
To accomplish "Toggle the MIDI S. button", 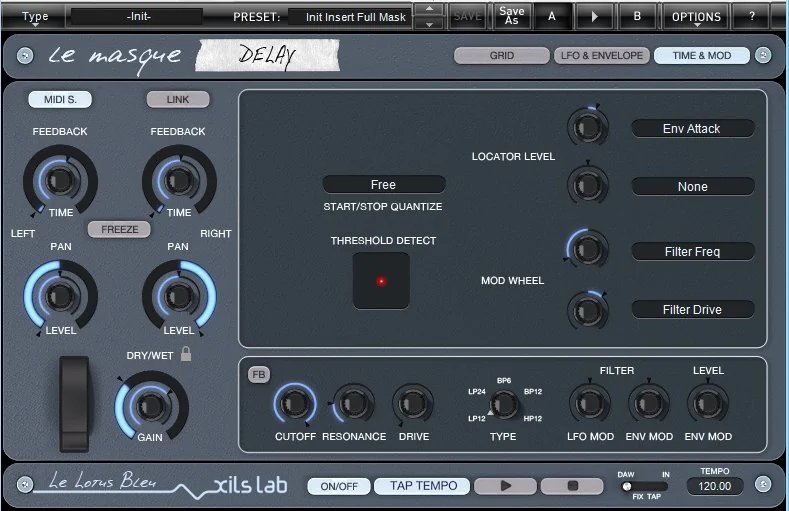I will pos(60,100).
